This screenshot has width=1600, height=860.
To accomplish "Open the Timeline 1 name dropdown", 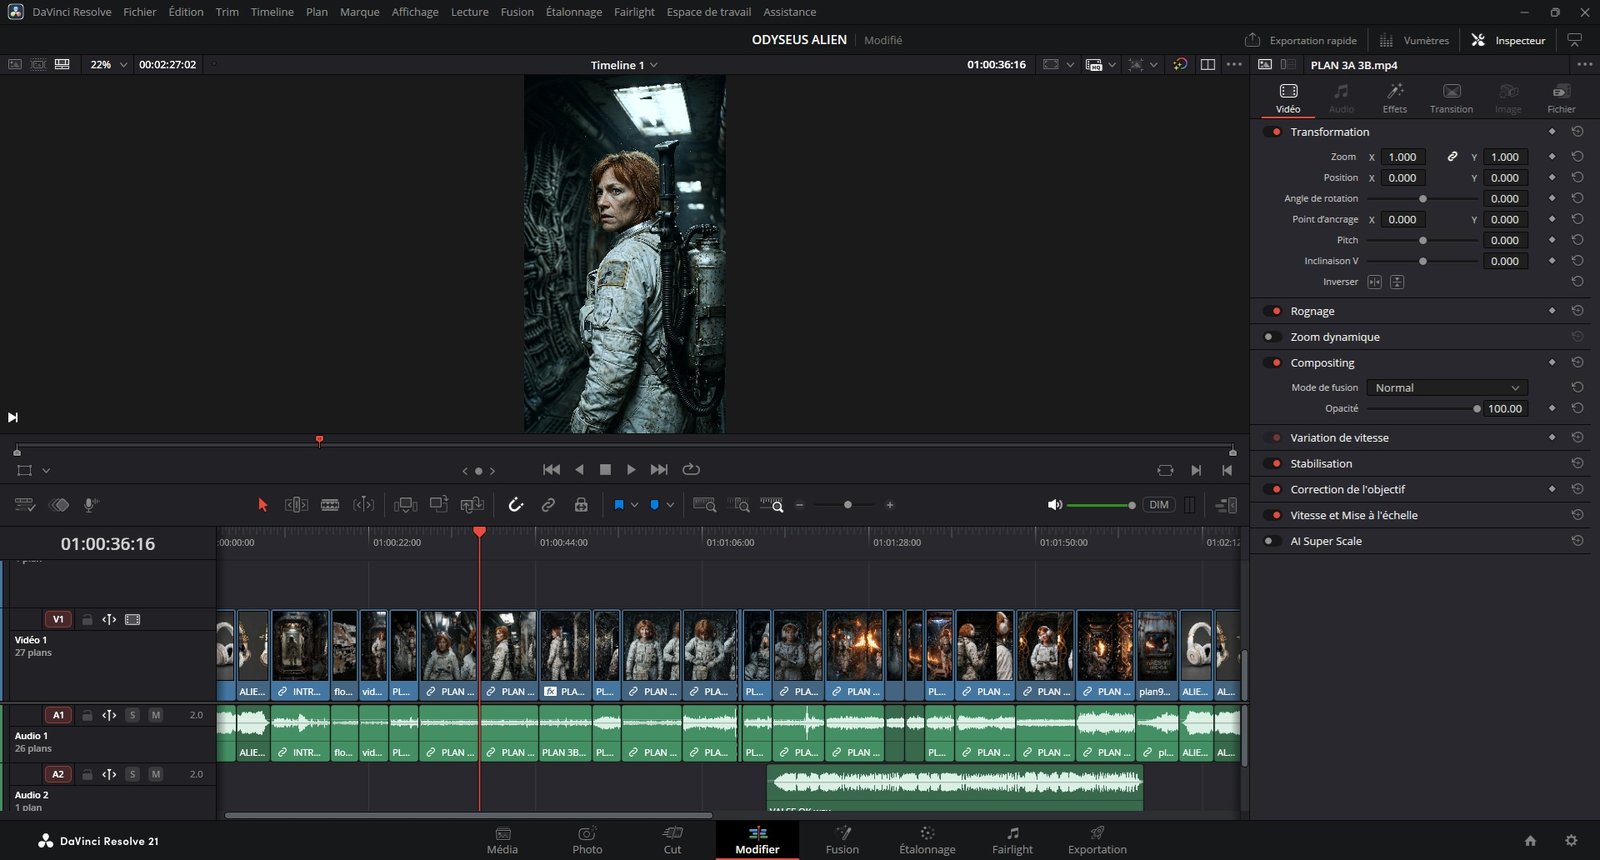I will [624, 65].
